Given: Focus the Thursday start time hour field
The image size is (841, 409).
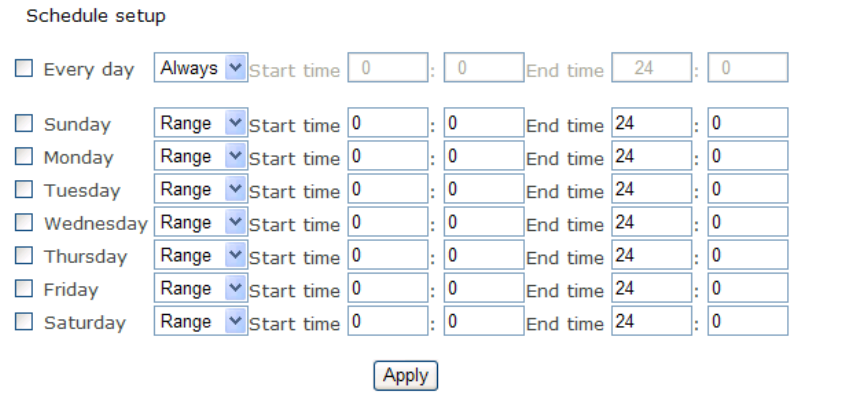Looking at the screenshot, I should click(x=387, y=255).
